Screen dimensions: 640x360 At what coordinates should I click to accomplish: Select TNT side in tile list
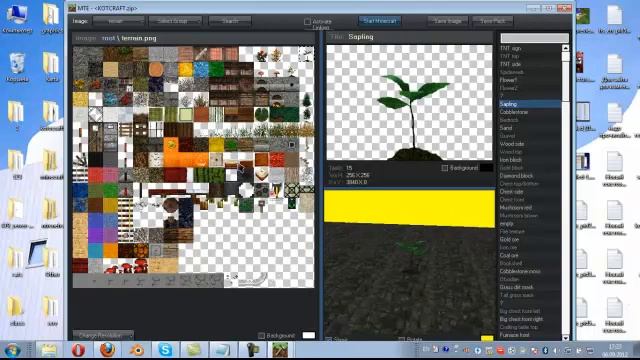point(530,64)
